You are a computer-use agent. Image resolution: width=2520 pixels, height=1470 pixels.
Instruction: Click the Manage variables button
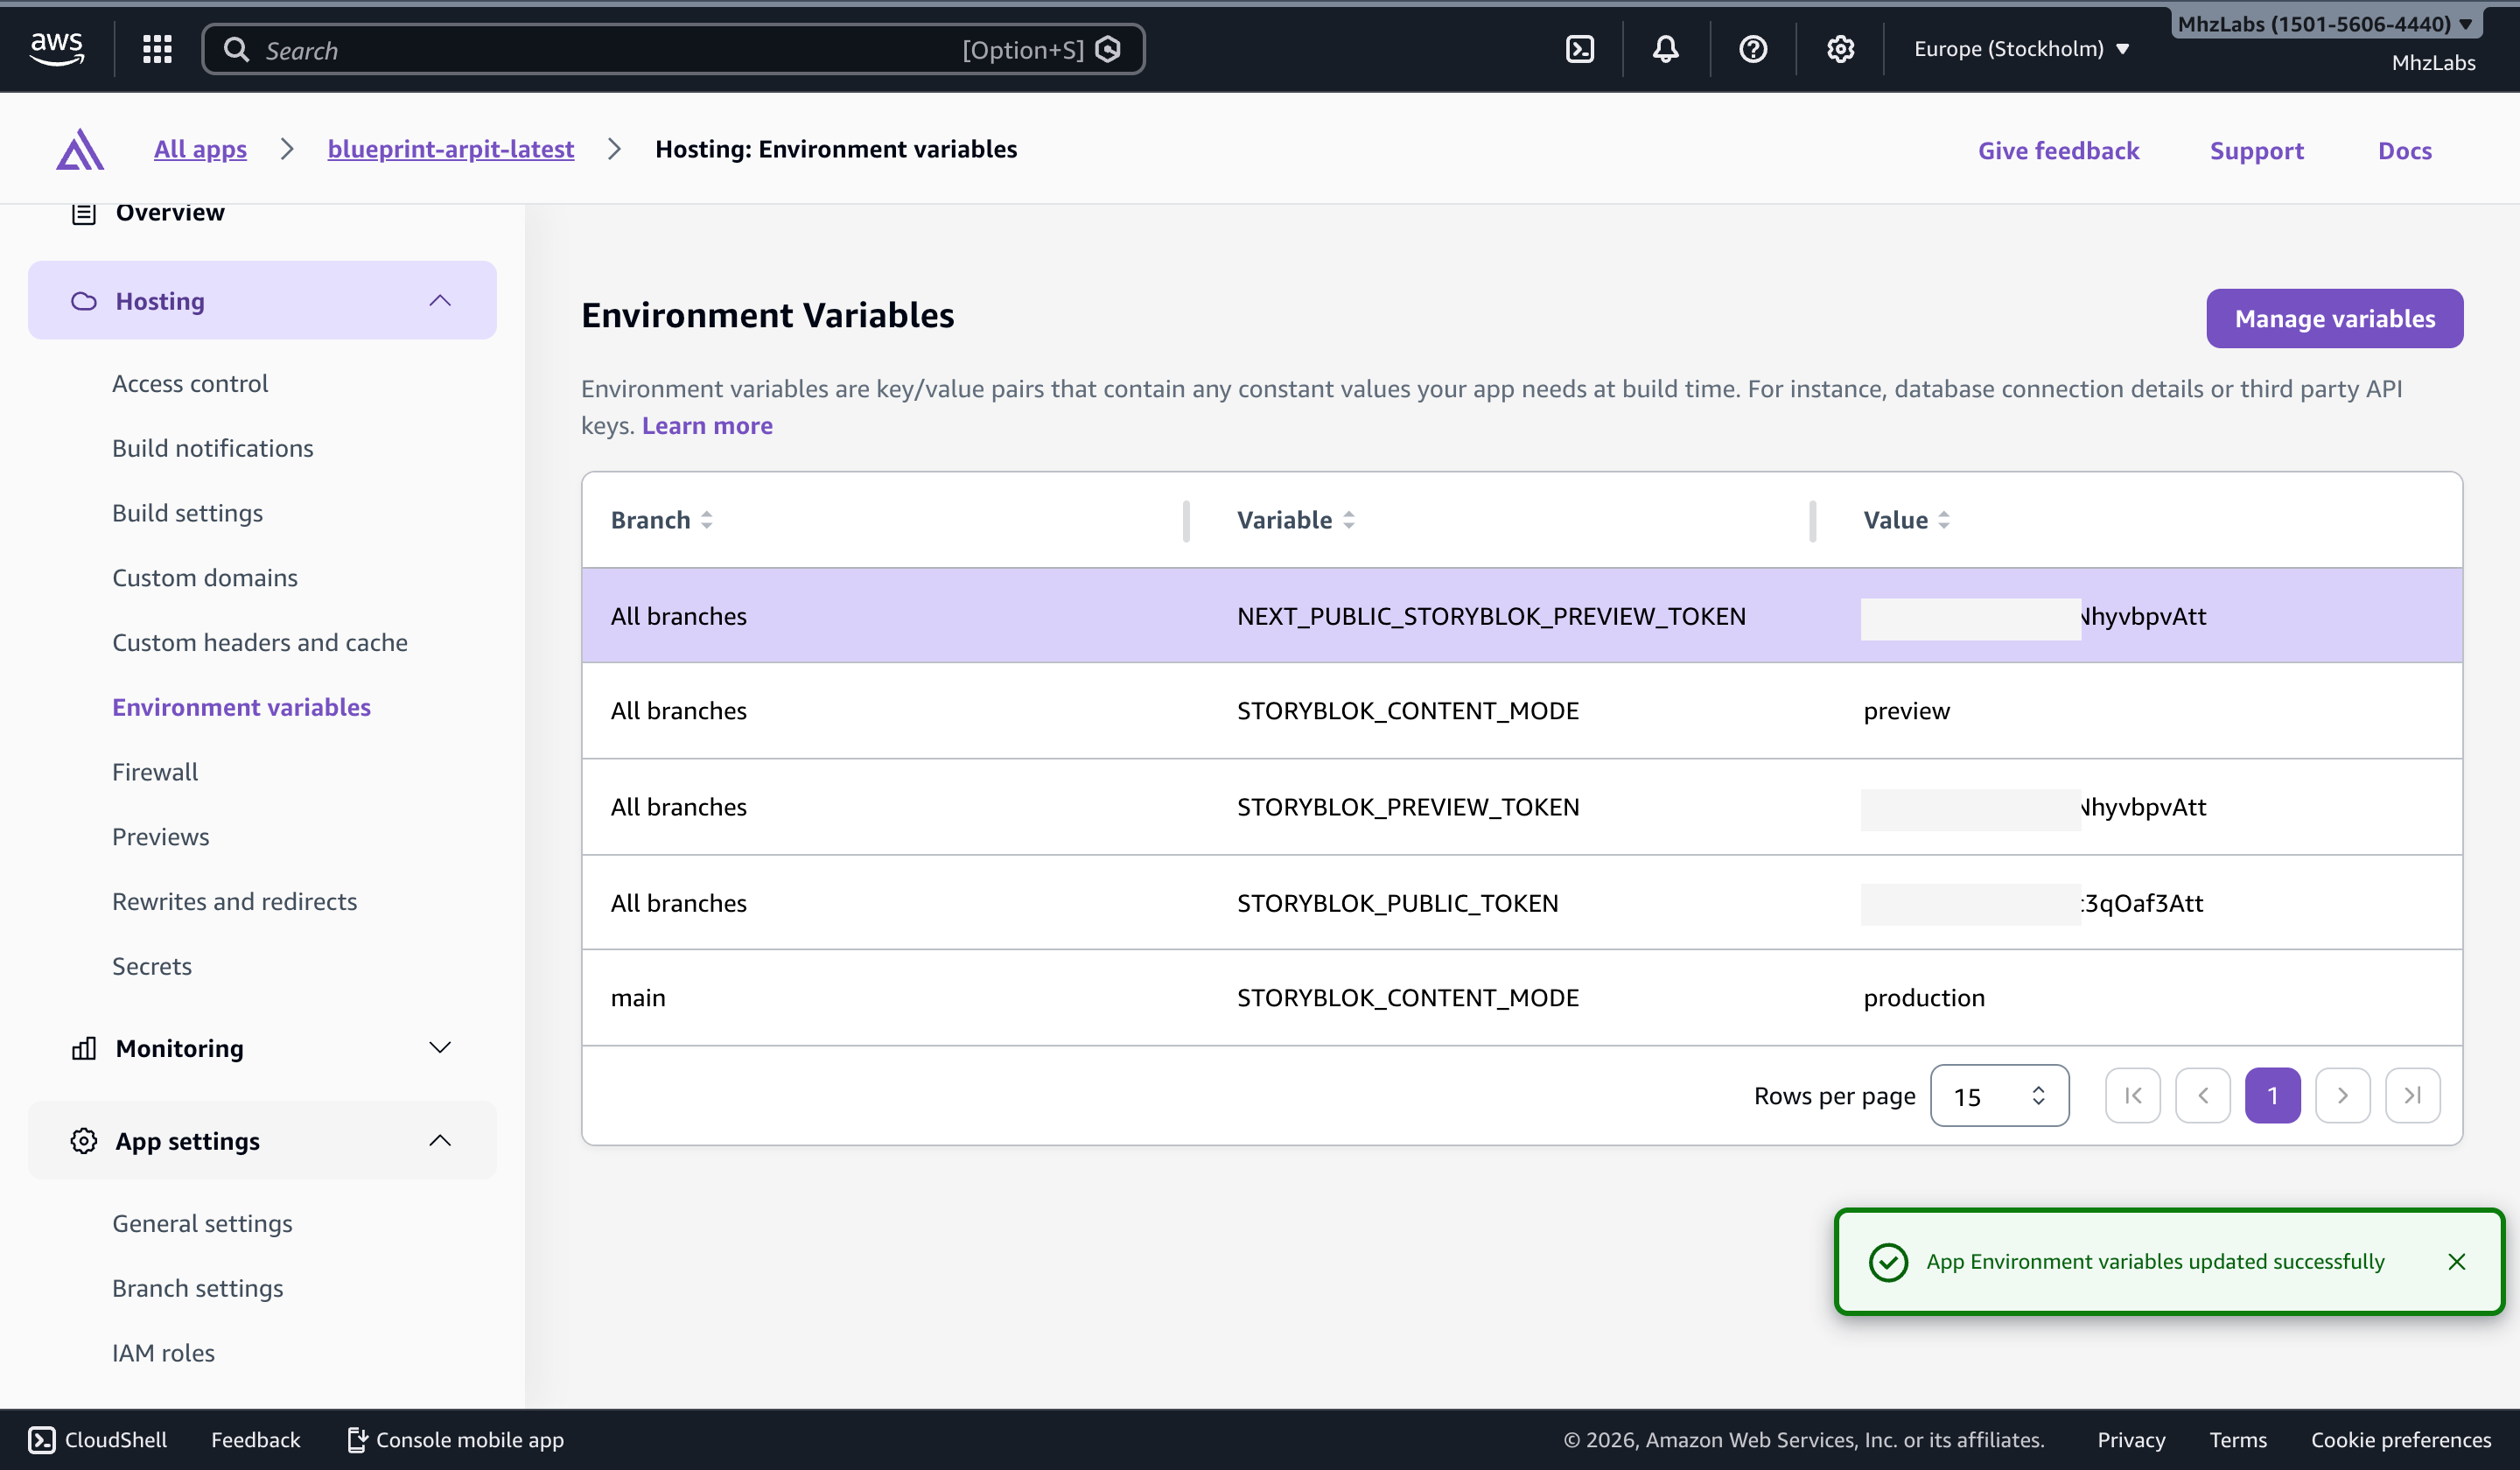tap(2334, 319)
